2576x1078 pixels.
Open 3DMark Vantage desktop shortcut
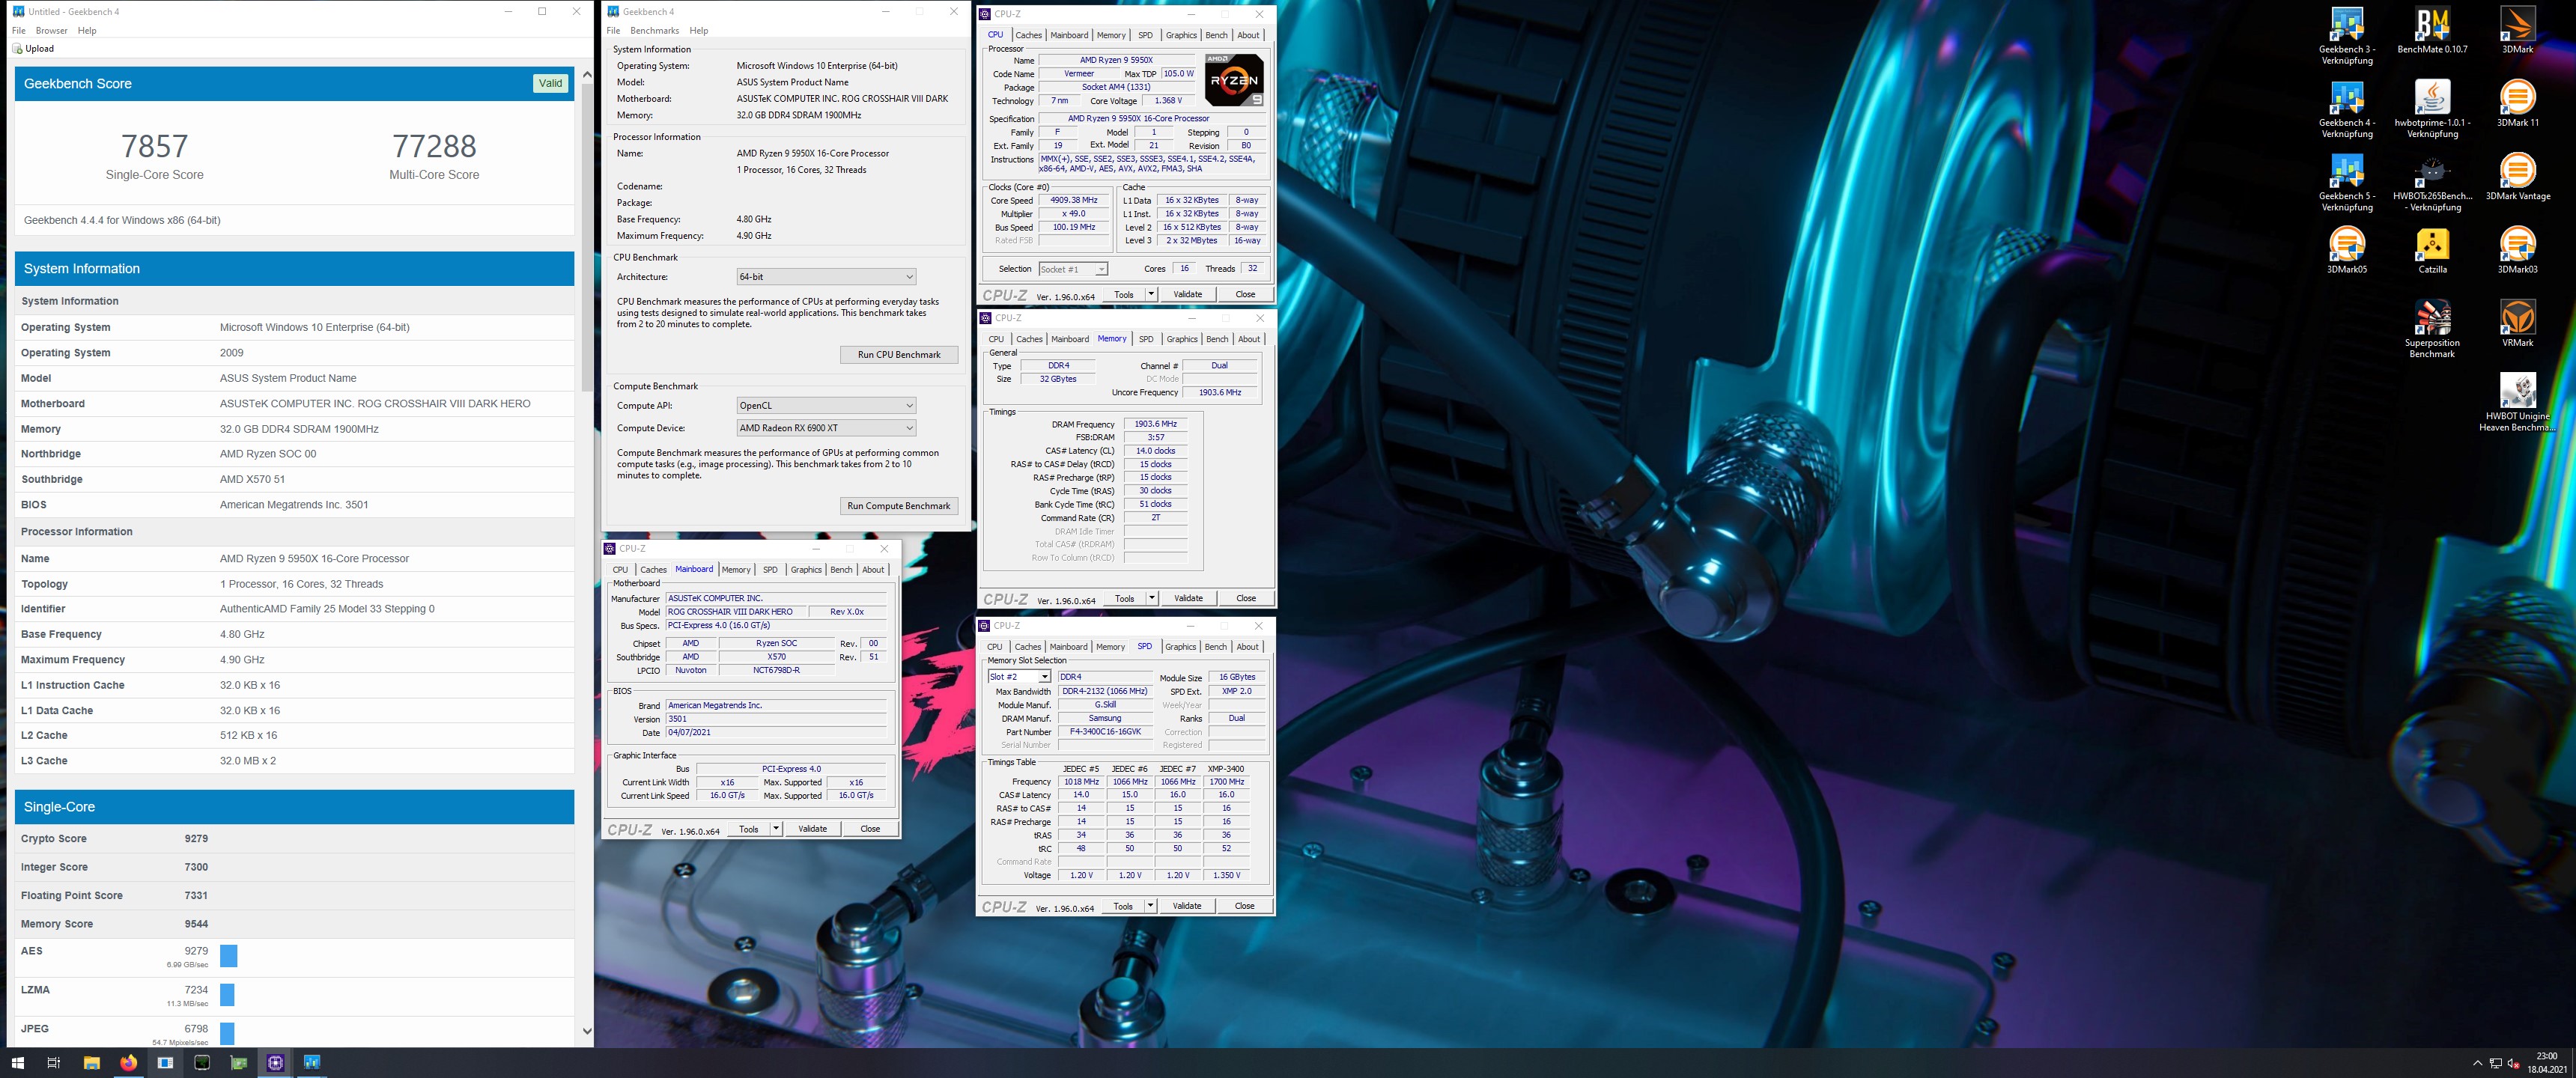click(2517, 177)
